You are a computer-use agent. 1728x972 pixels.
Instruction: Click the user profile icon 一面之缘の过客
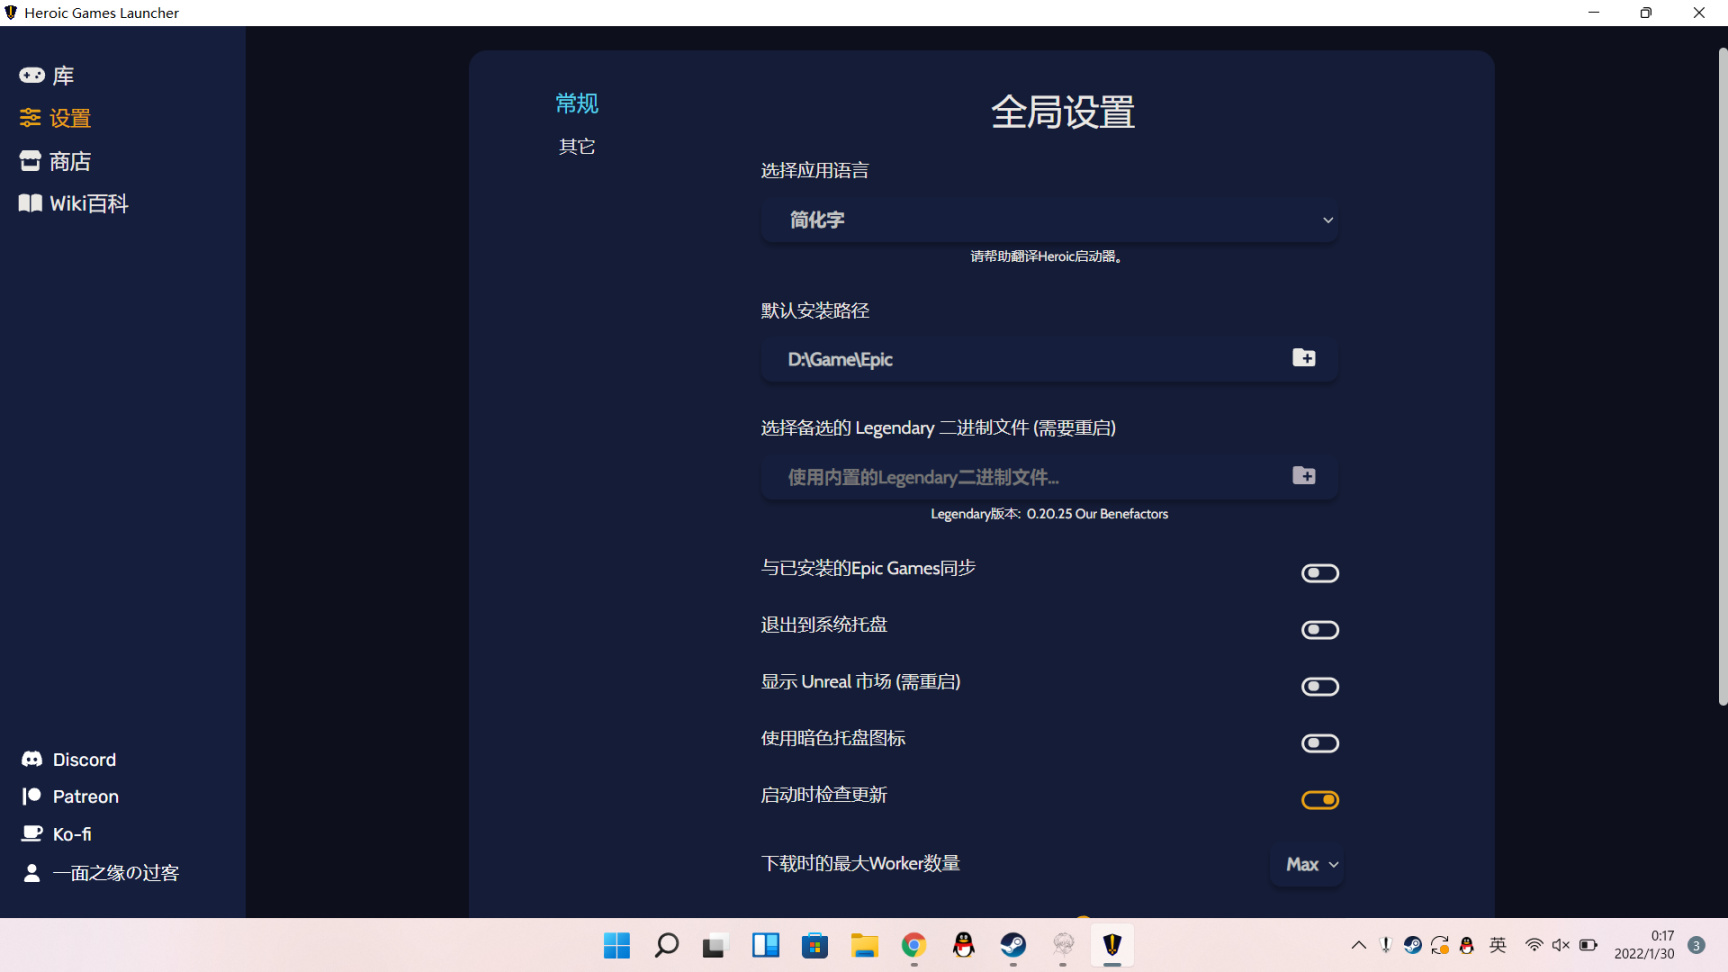[x=32, y=873]
